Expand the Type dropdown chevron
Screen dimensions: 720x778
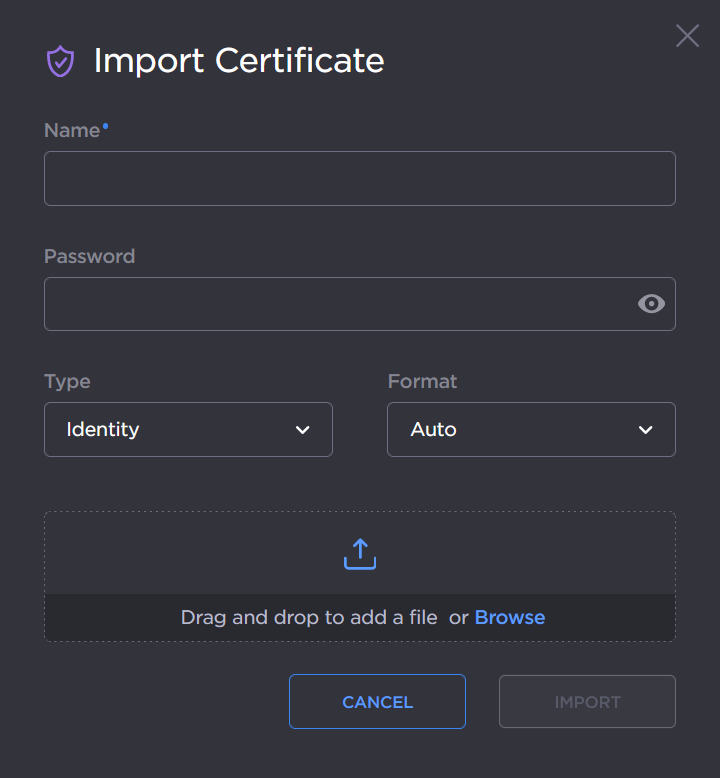(303, 430)
